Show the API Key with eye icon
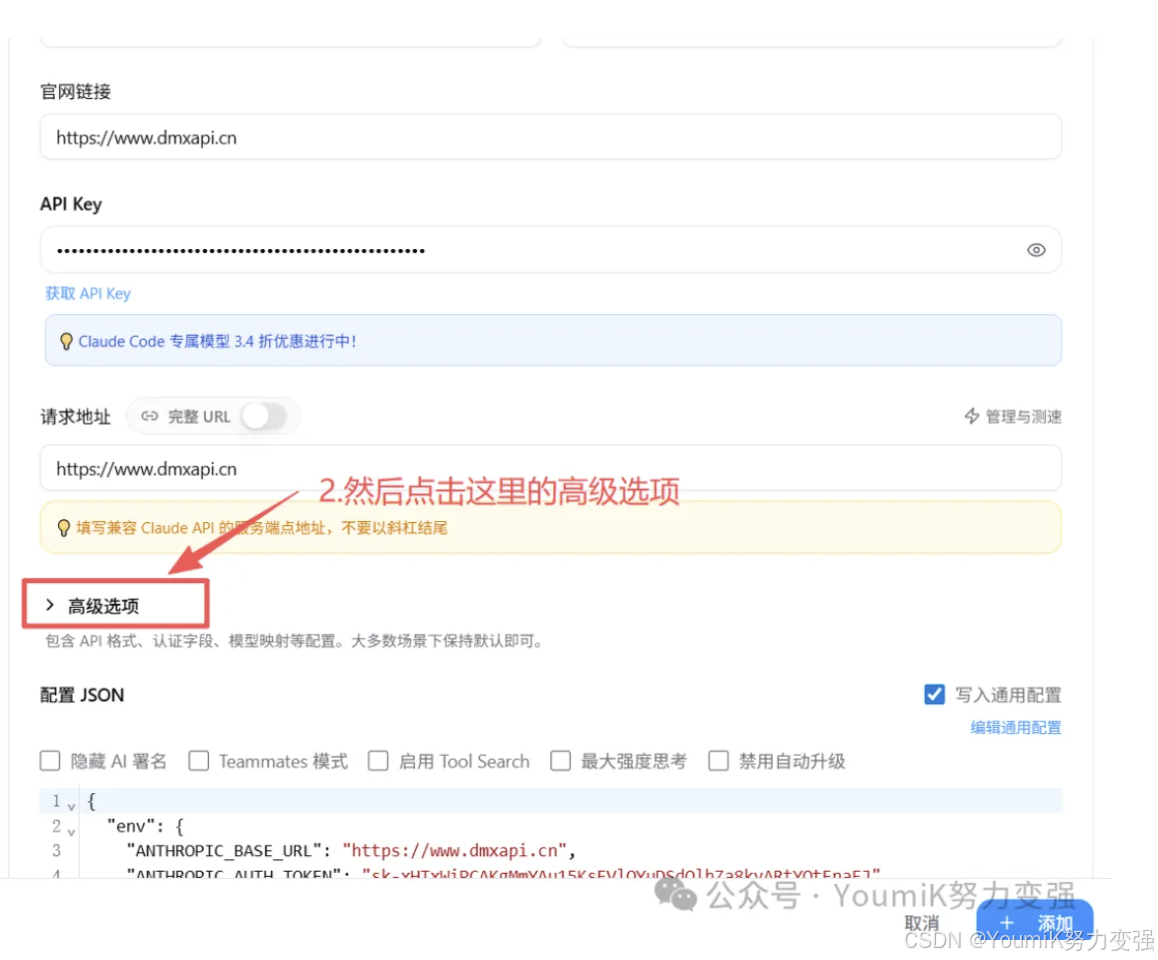 click(1035, 250)
